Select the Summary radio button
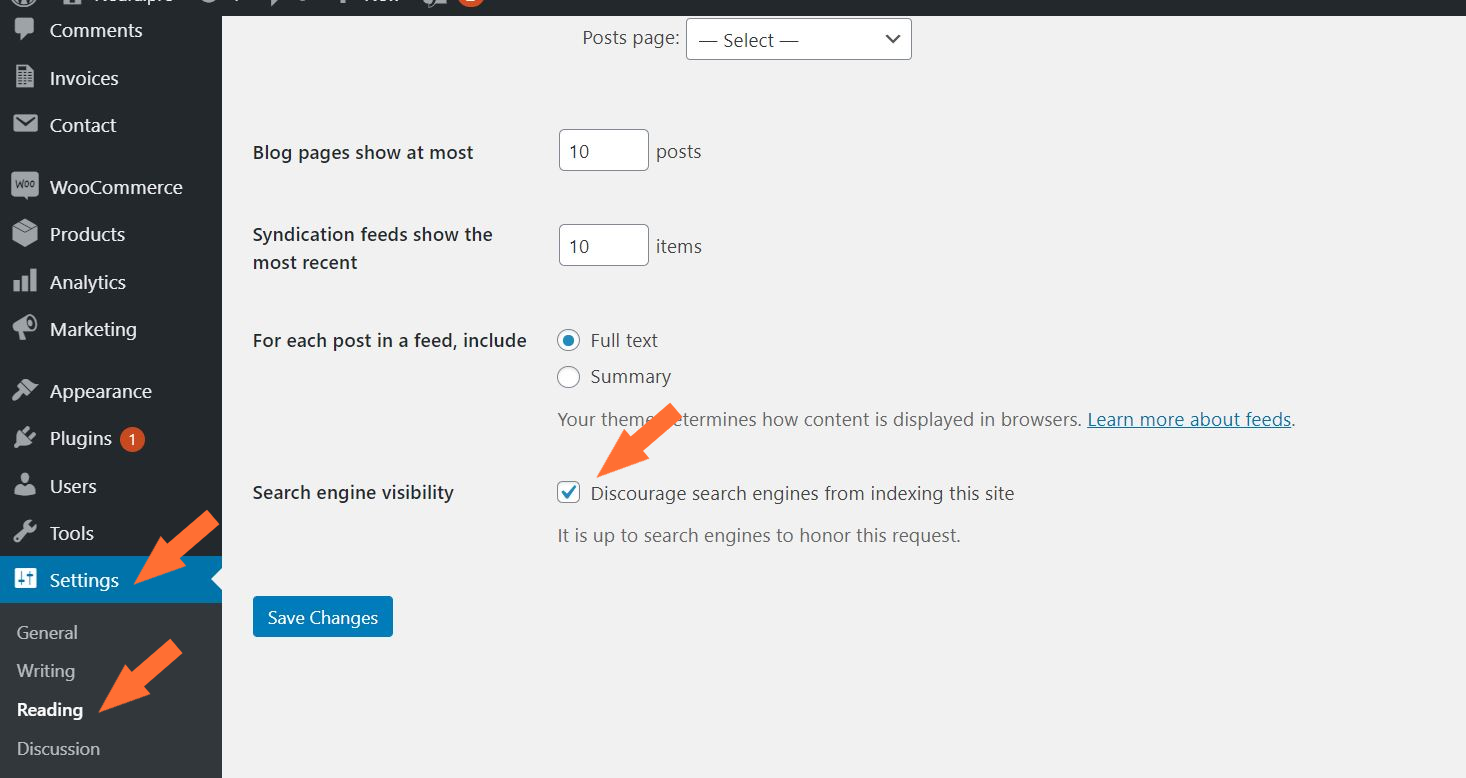Screen dimensions: 1466x778 pyautogui.click(x=568, y=377)
